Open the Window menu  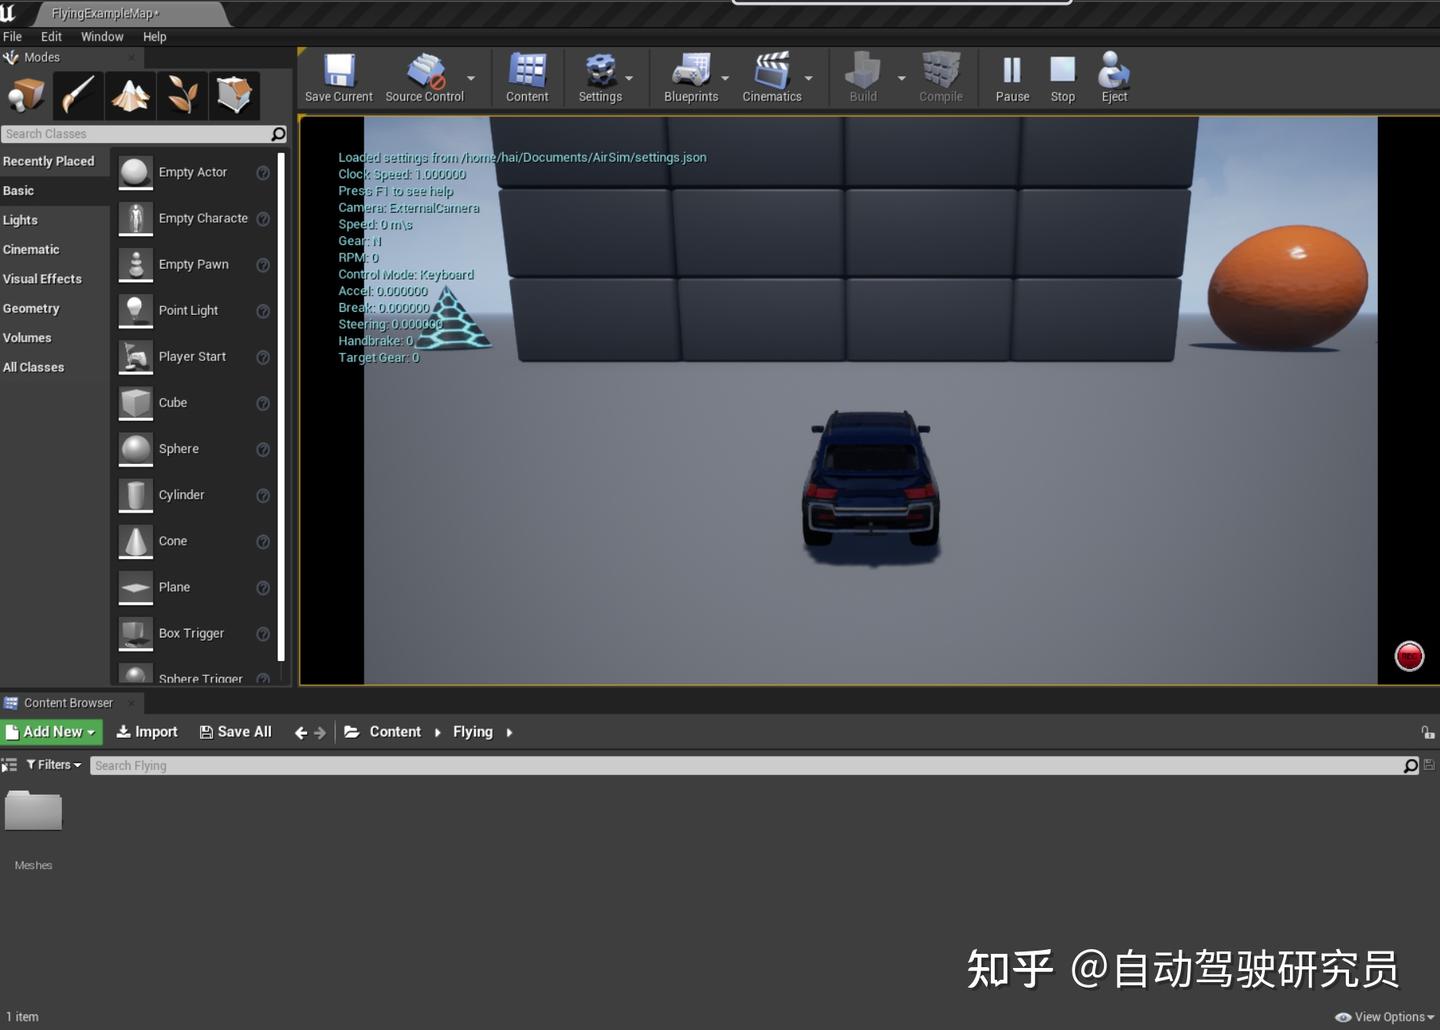pyautogui.click(x=102, y=37)
